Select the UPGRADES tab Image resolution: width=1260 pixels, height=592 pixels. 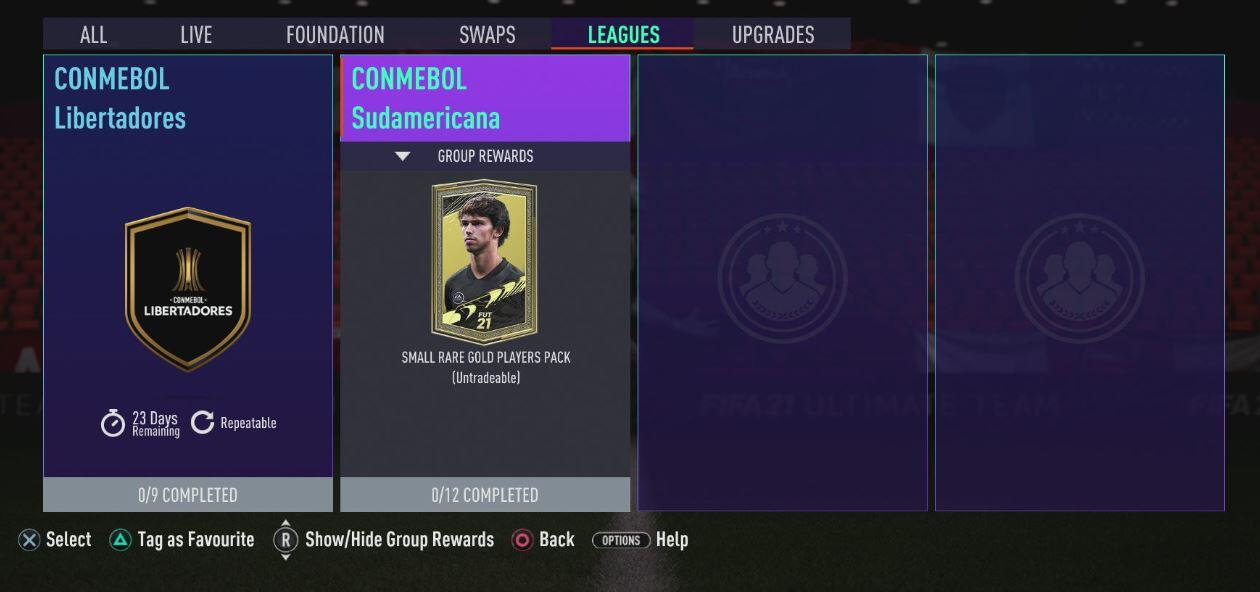point(773,34)
